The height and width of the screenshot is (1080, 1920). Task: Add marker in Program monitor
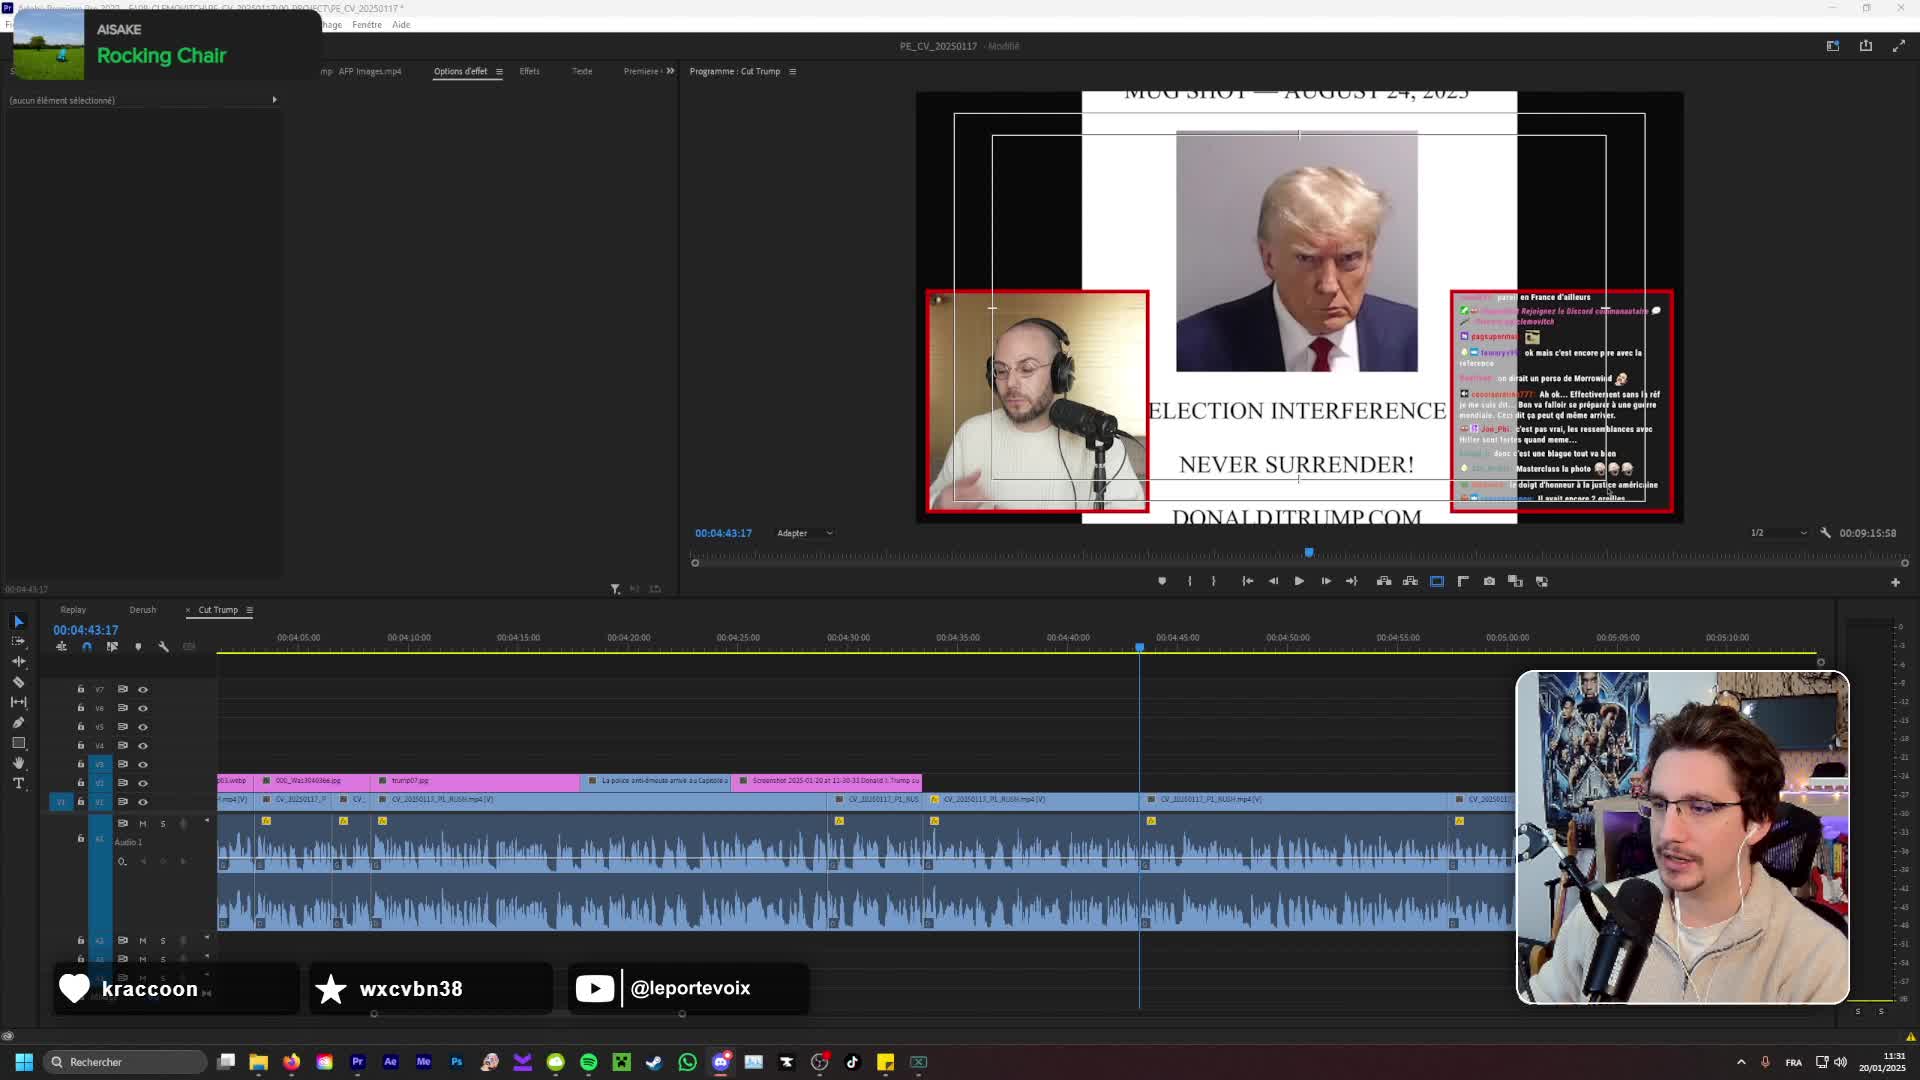pyautogui.click(x=1162, y=581)
